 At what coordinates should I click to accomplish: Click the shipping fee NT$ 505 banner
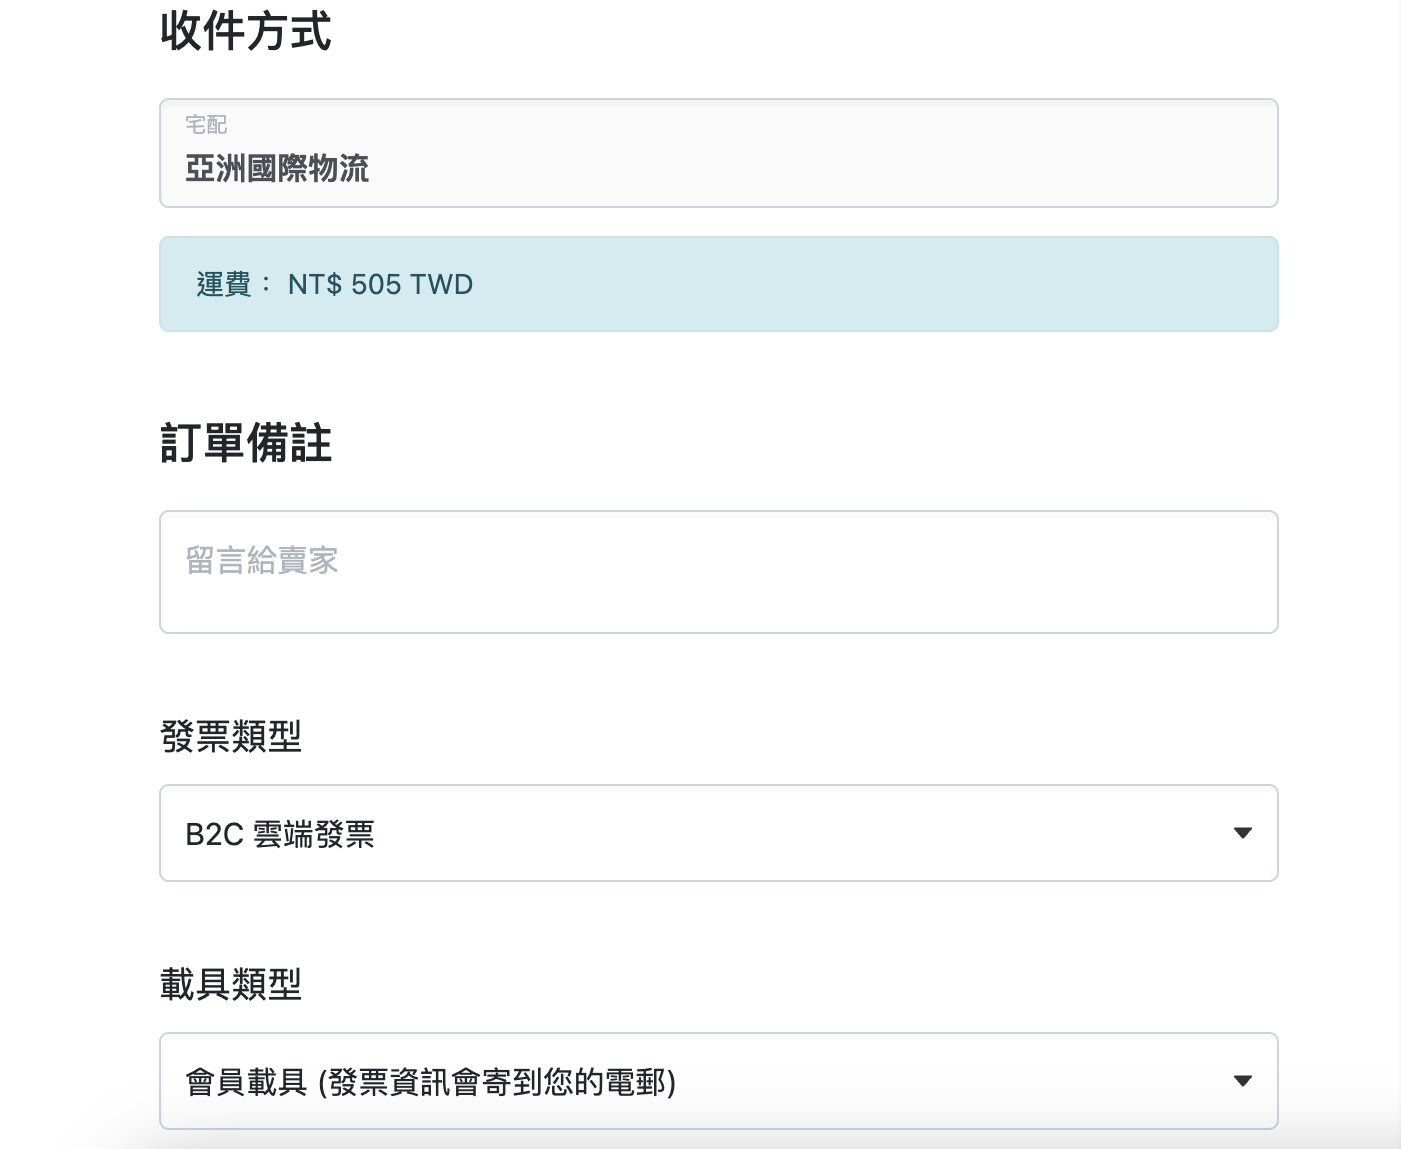coord(718,284)
